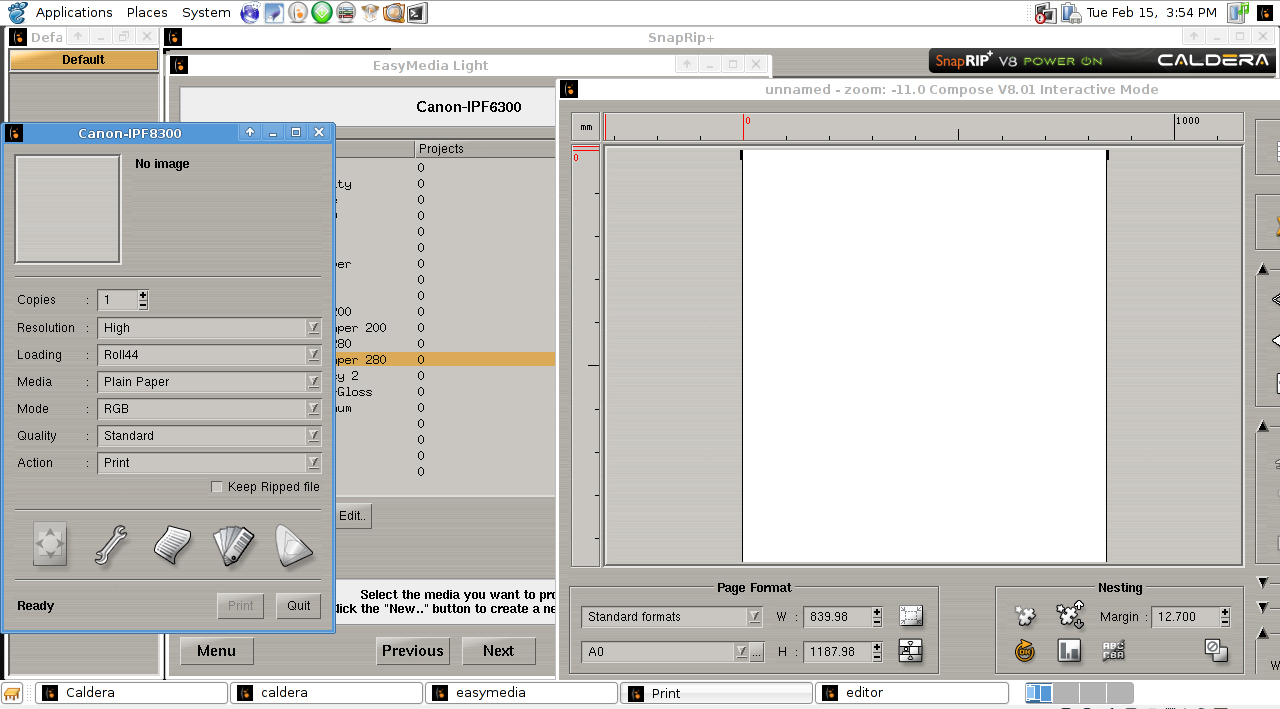Screen dimensions: 1280x709
Task: Open the Standard formats dropdown
Action: [x=672, y=617]
